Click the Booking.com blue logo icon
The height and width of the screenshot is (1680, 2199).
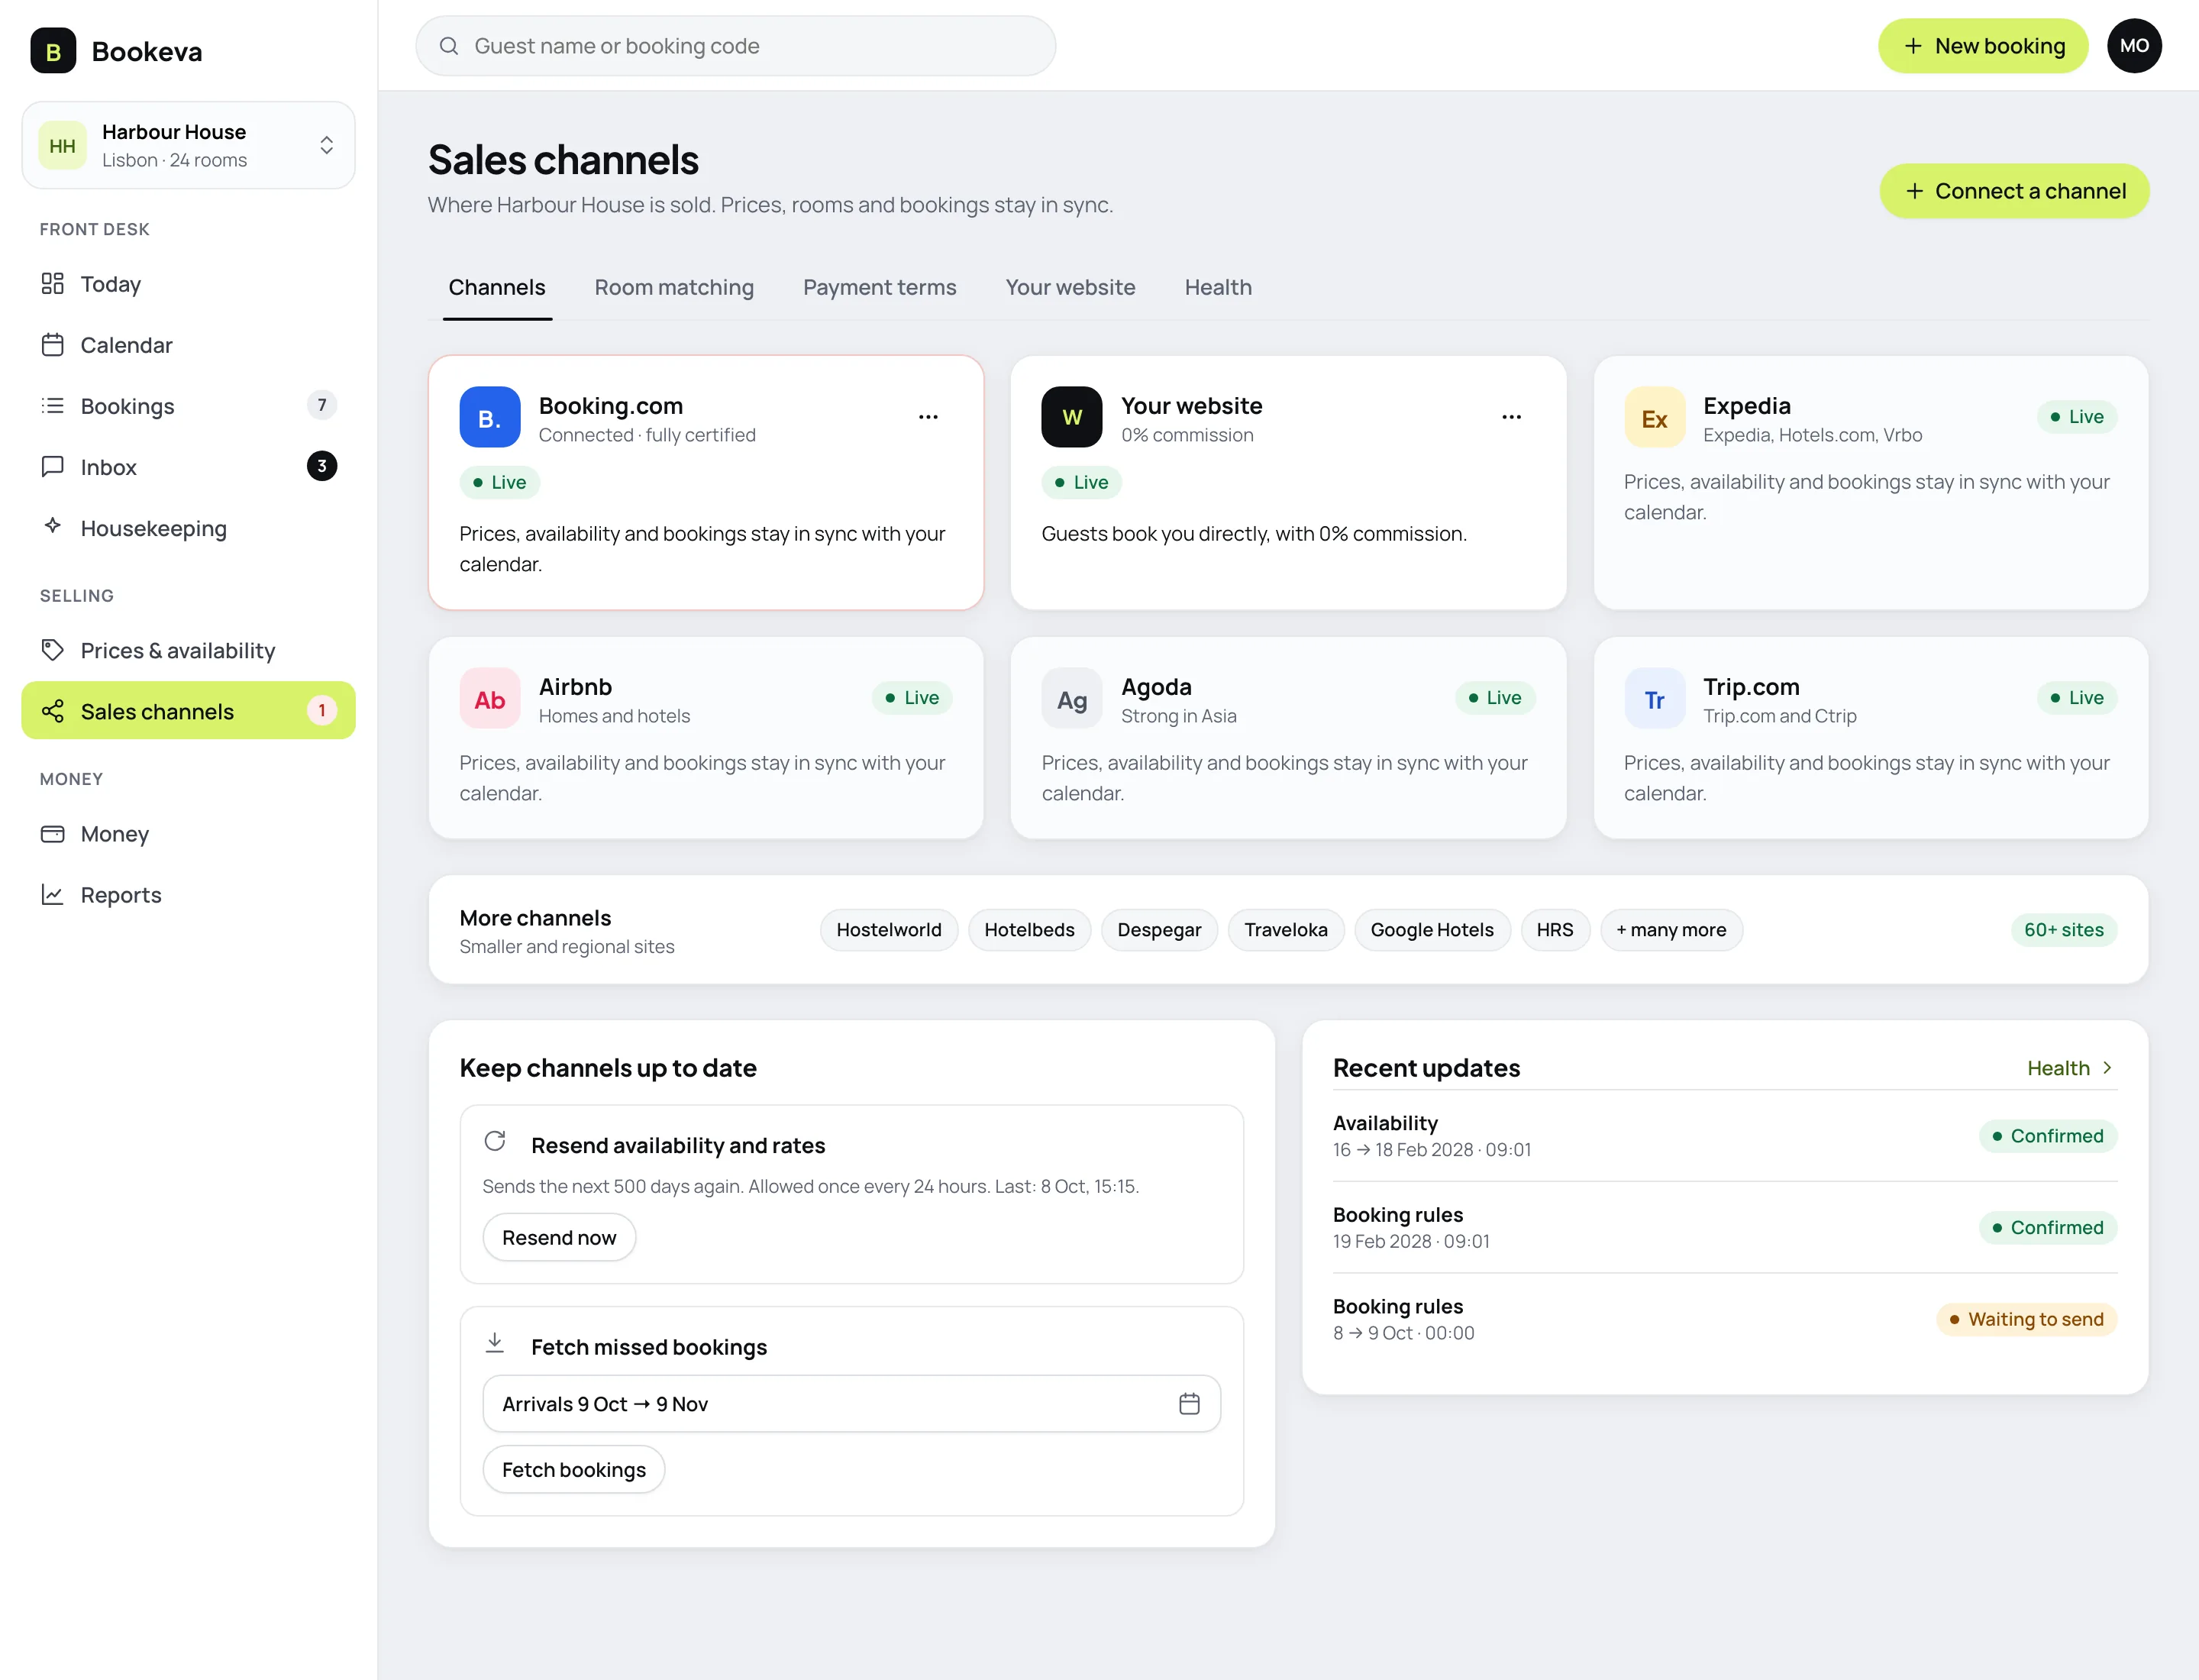tap(490, 417)
